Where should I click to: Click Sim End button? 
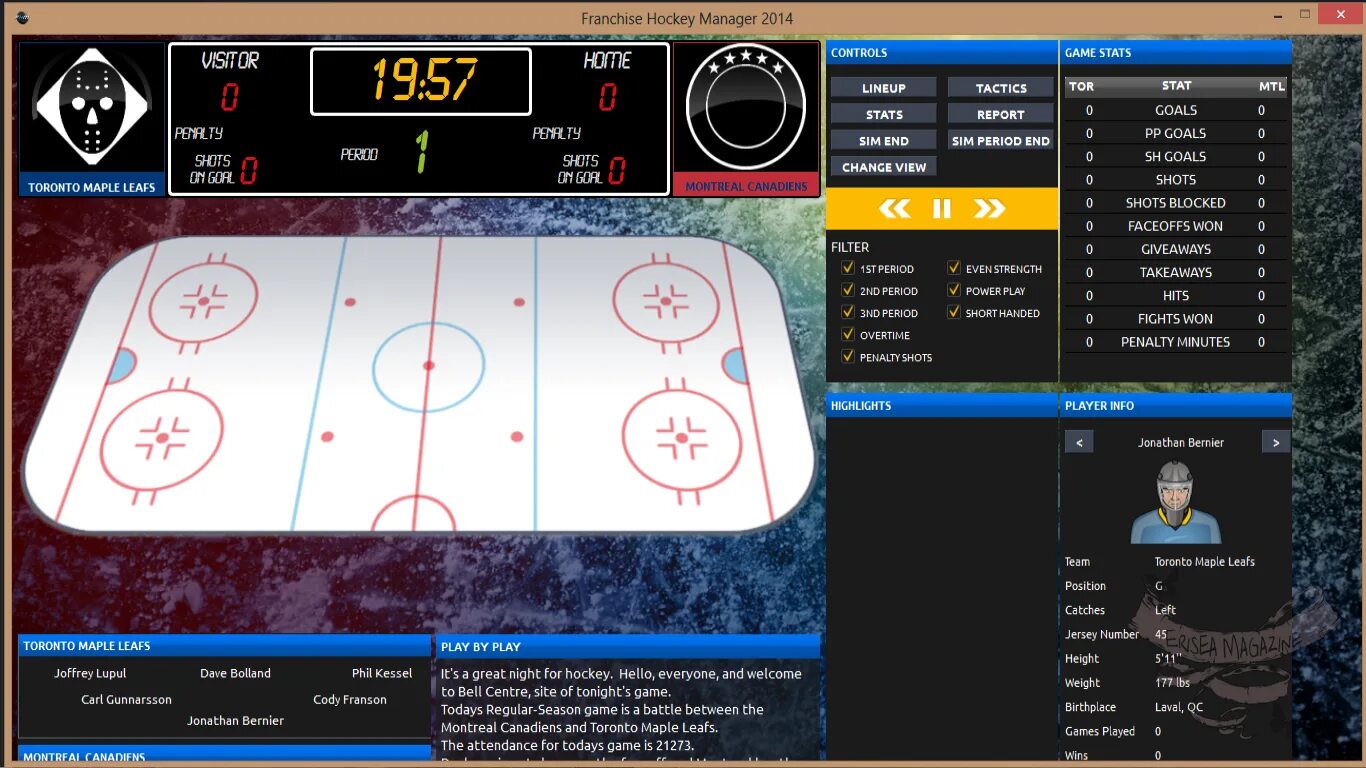883,140
